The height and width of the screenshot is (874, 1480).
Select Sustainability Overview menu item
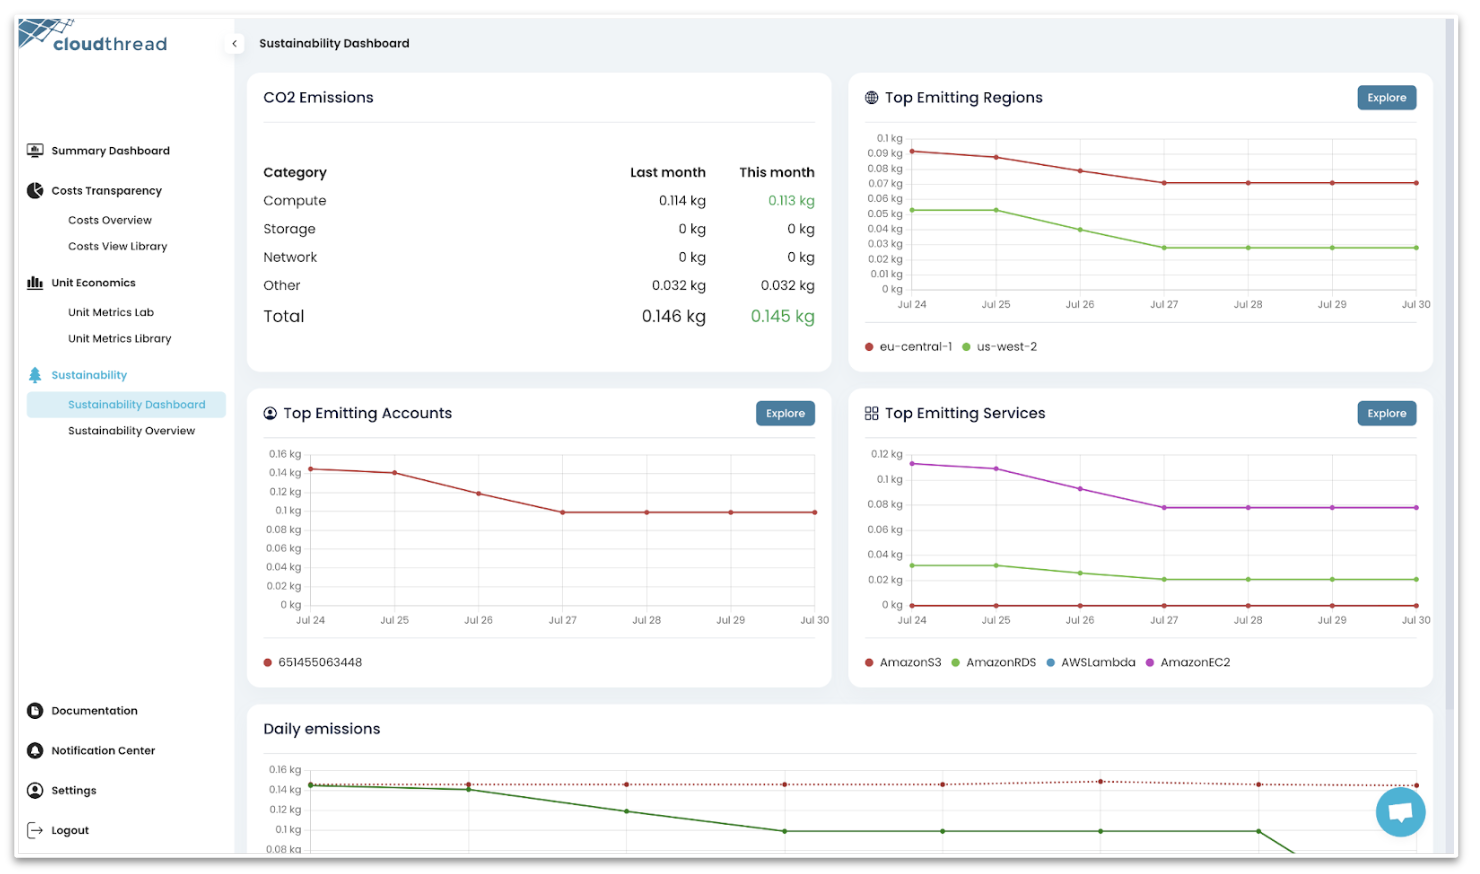(x=131, y=431)
